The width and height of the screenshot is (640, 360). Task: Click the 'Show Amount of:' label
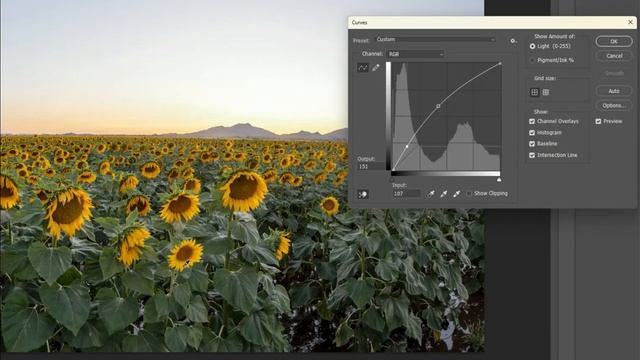point(554,36)
